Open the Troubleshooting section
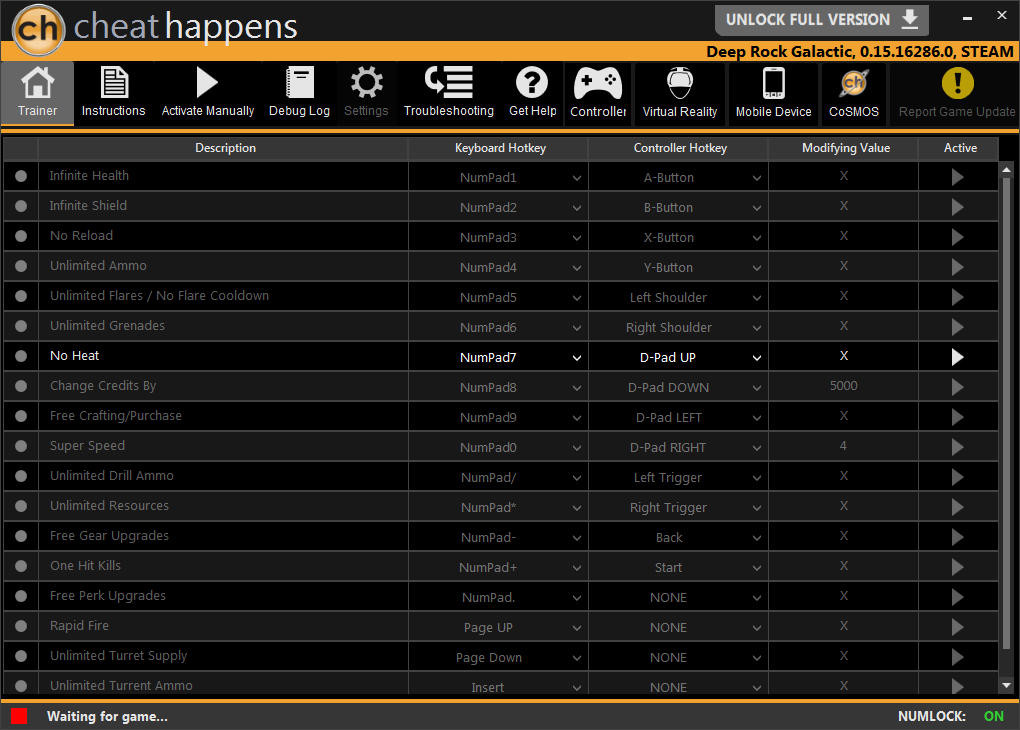1020x730 pixels. click(x=449, y=93)
